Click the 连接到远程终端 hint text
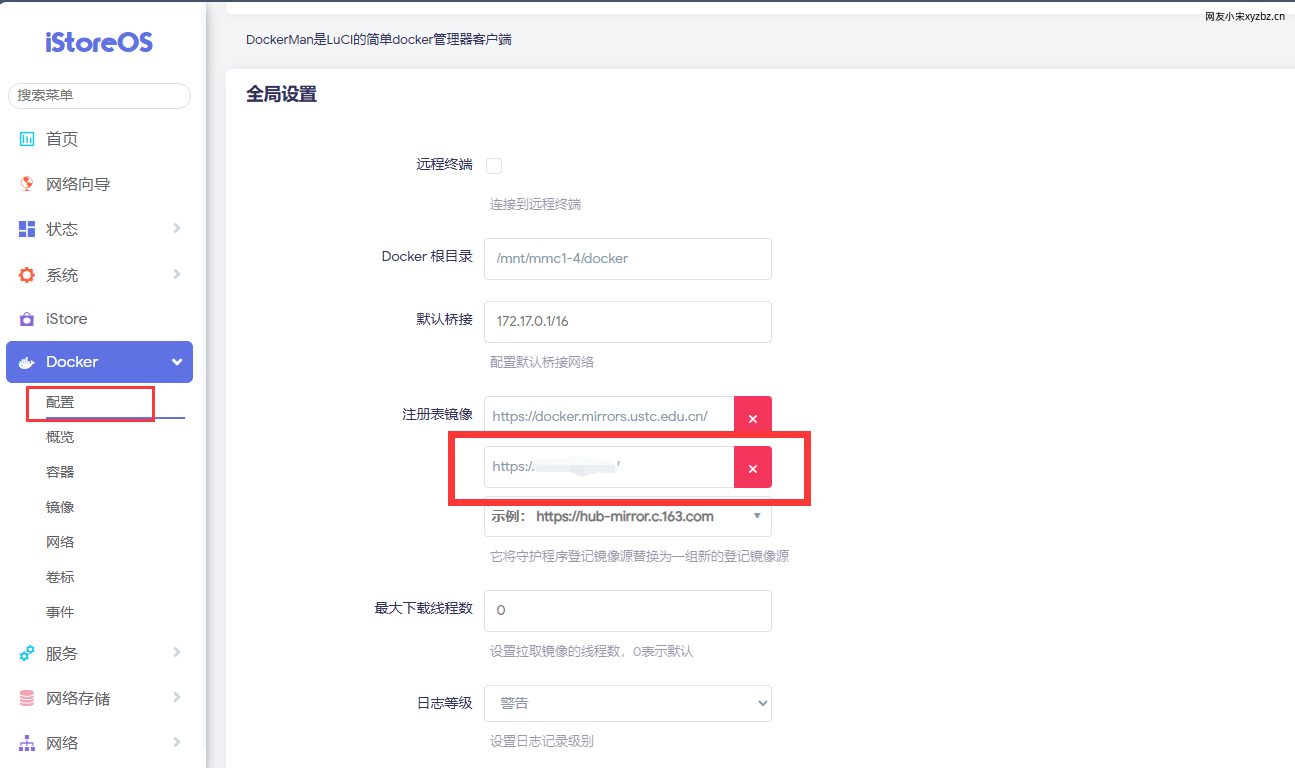The height and width of the screenshot is (768, 1295). coord(535,205)
